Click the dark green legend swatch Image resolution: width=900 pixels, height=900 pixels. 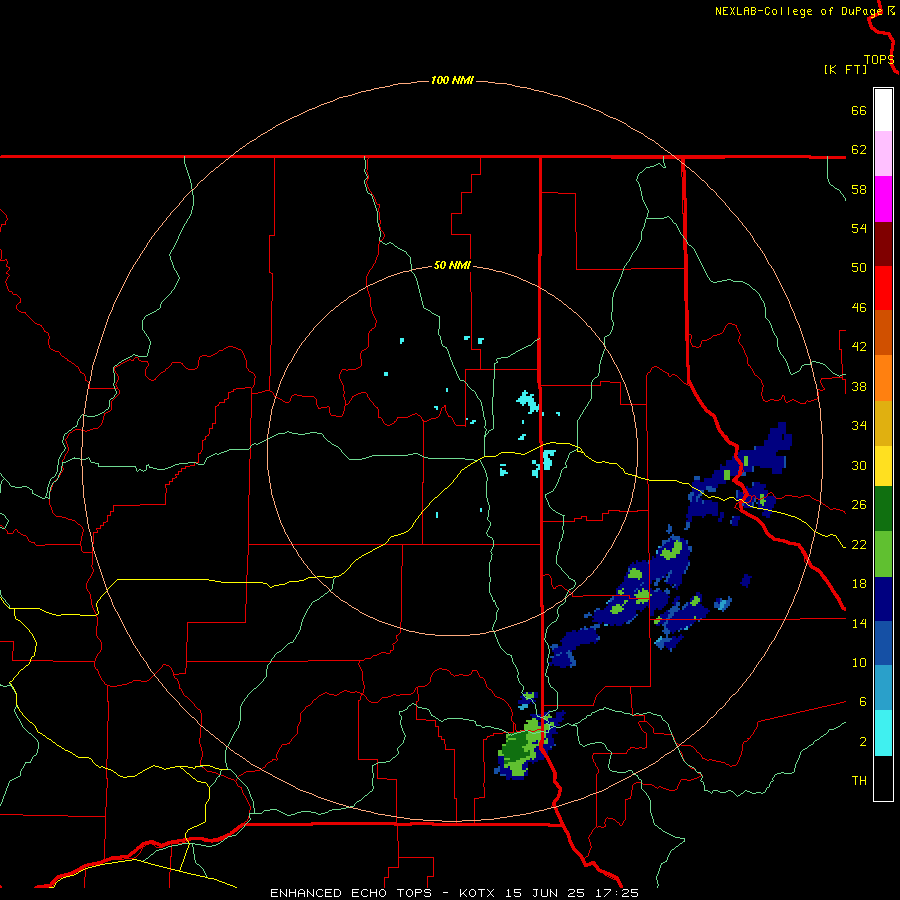[883, 509]
